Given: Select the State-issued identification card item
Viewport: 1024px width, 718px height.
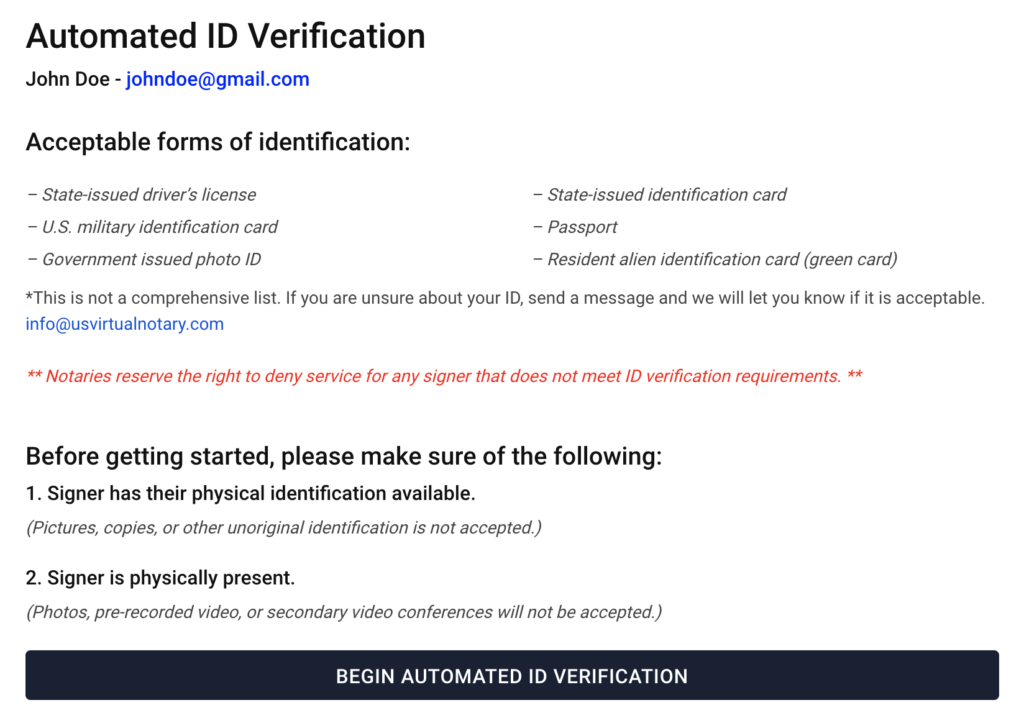Looking at the screenshot, I should [666, 195].
